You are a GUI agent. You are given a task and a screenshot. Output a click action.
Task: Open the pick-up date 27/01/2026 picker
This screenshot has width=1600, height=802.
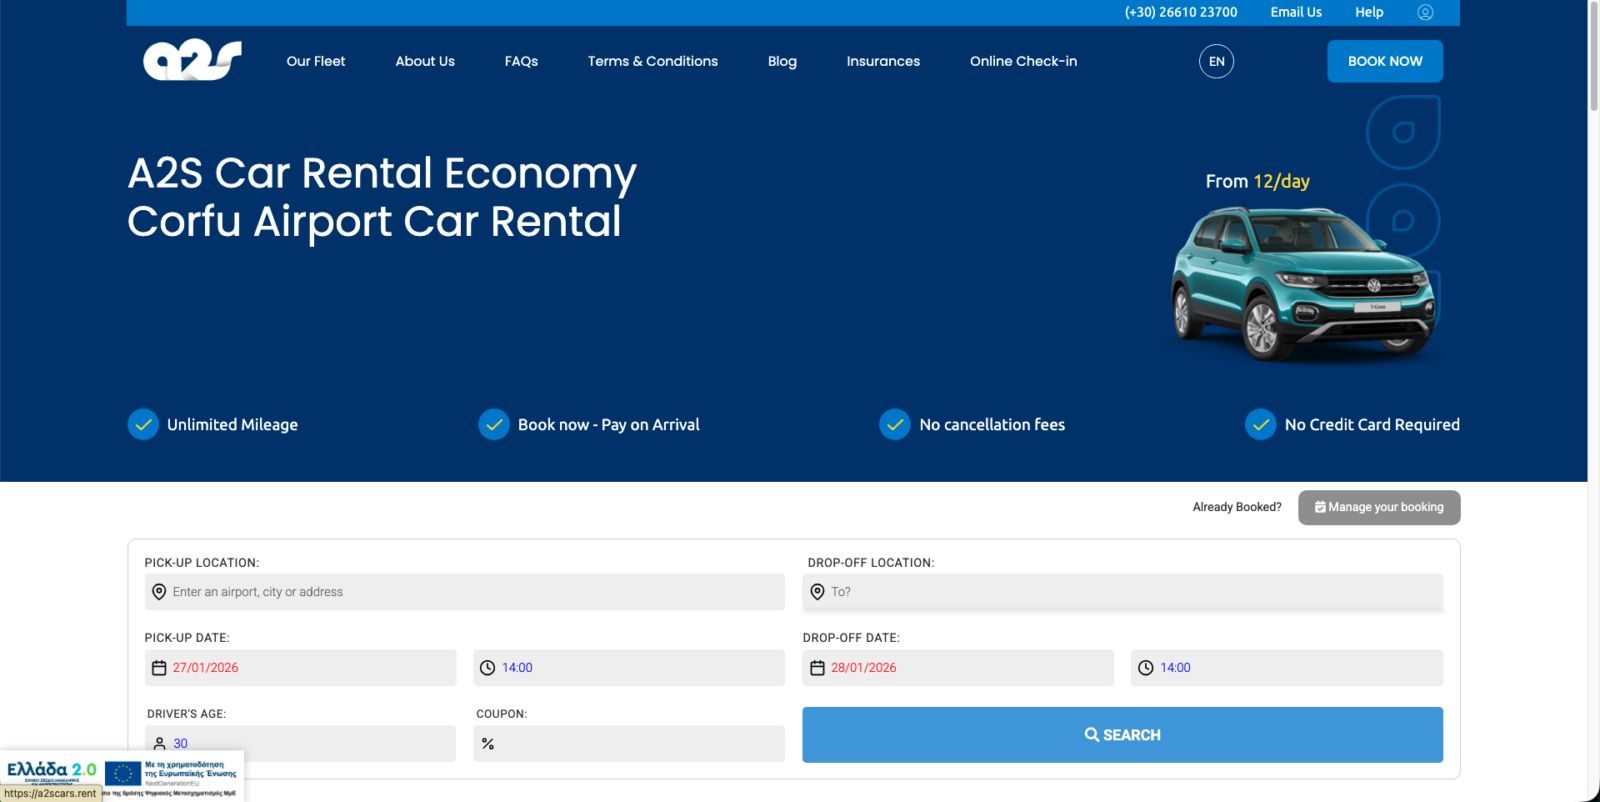[x=206, y=668]
